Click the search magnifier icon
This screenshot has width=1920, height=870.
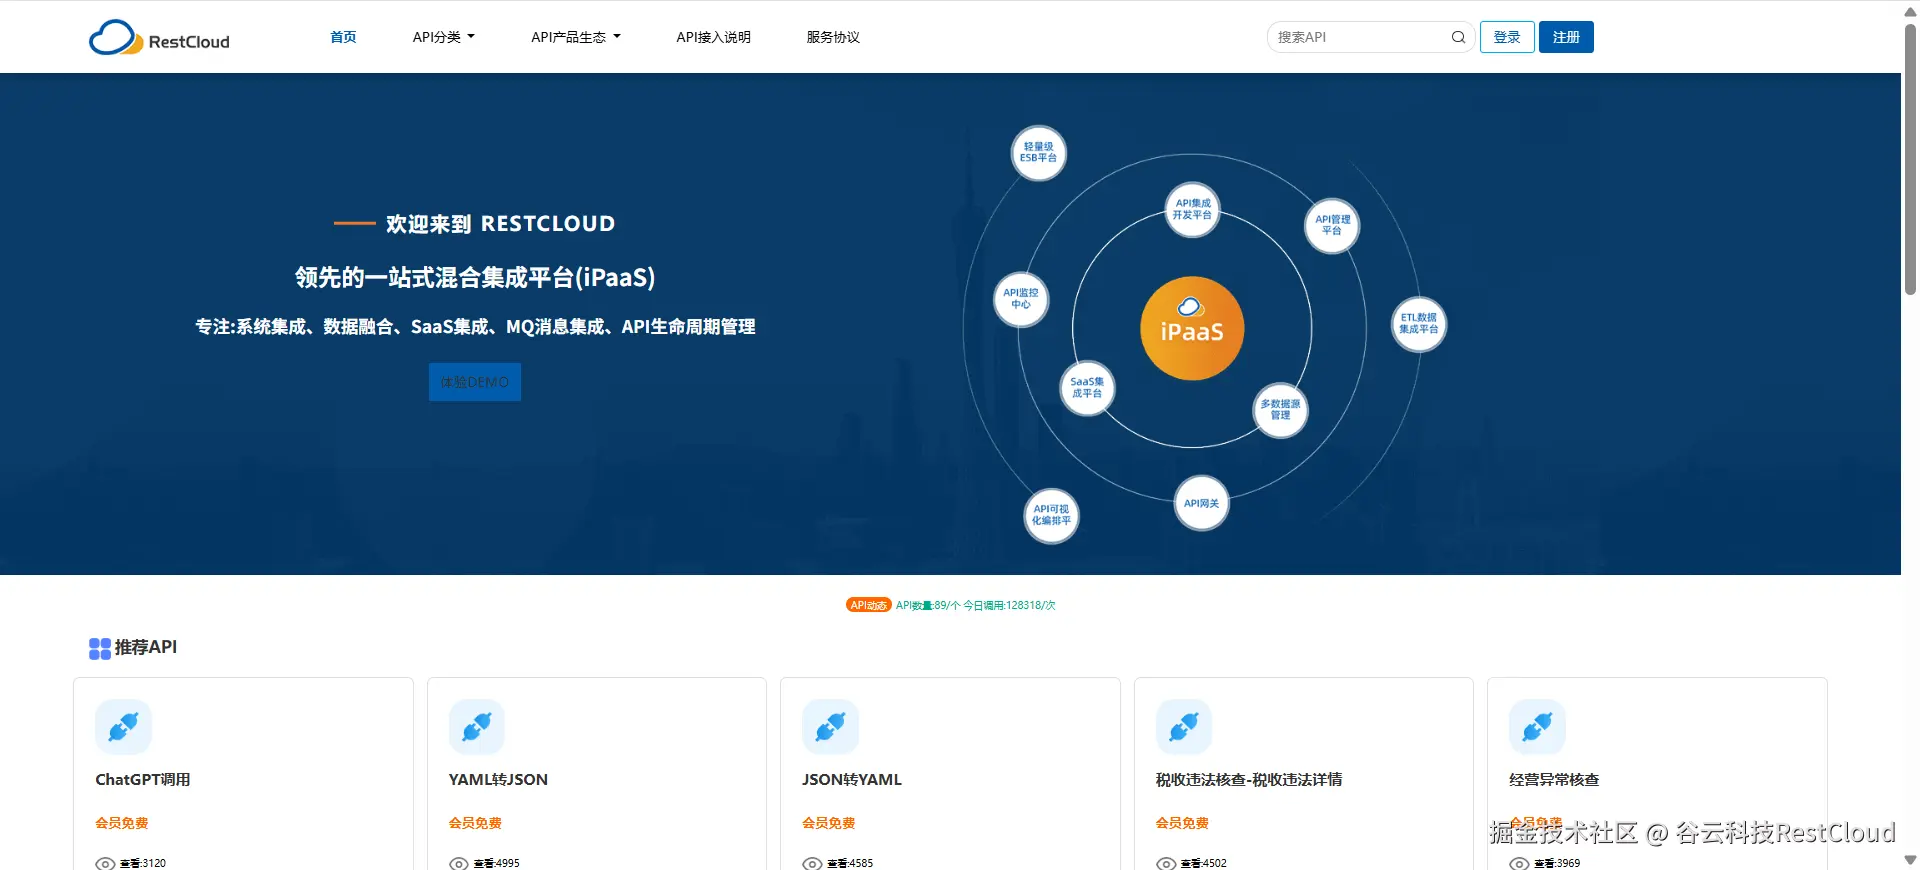click(x=1458, y=37)
